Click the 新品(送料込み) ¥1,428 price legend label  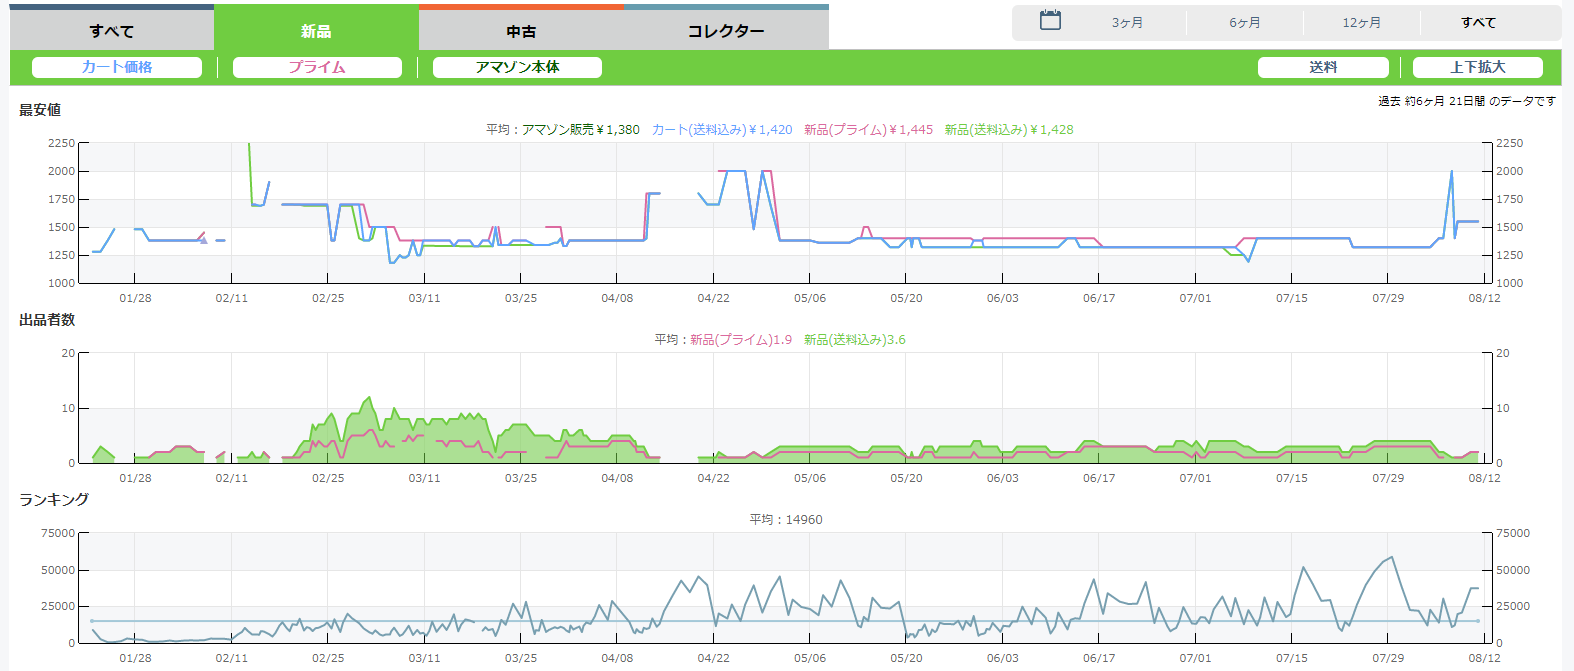click(x=1009, y=130)
